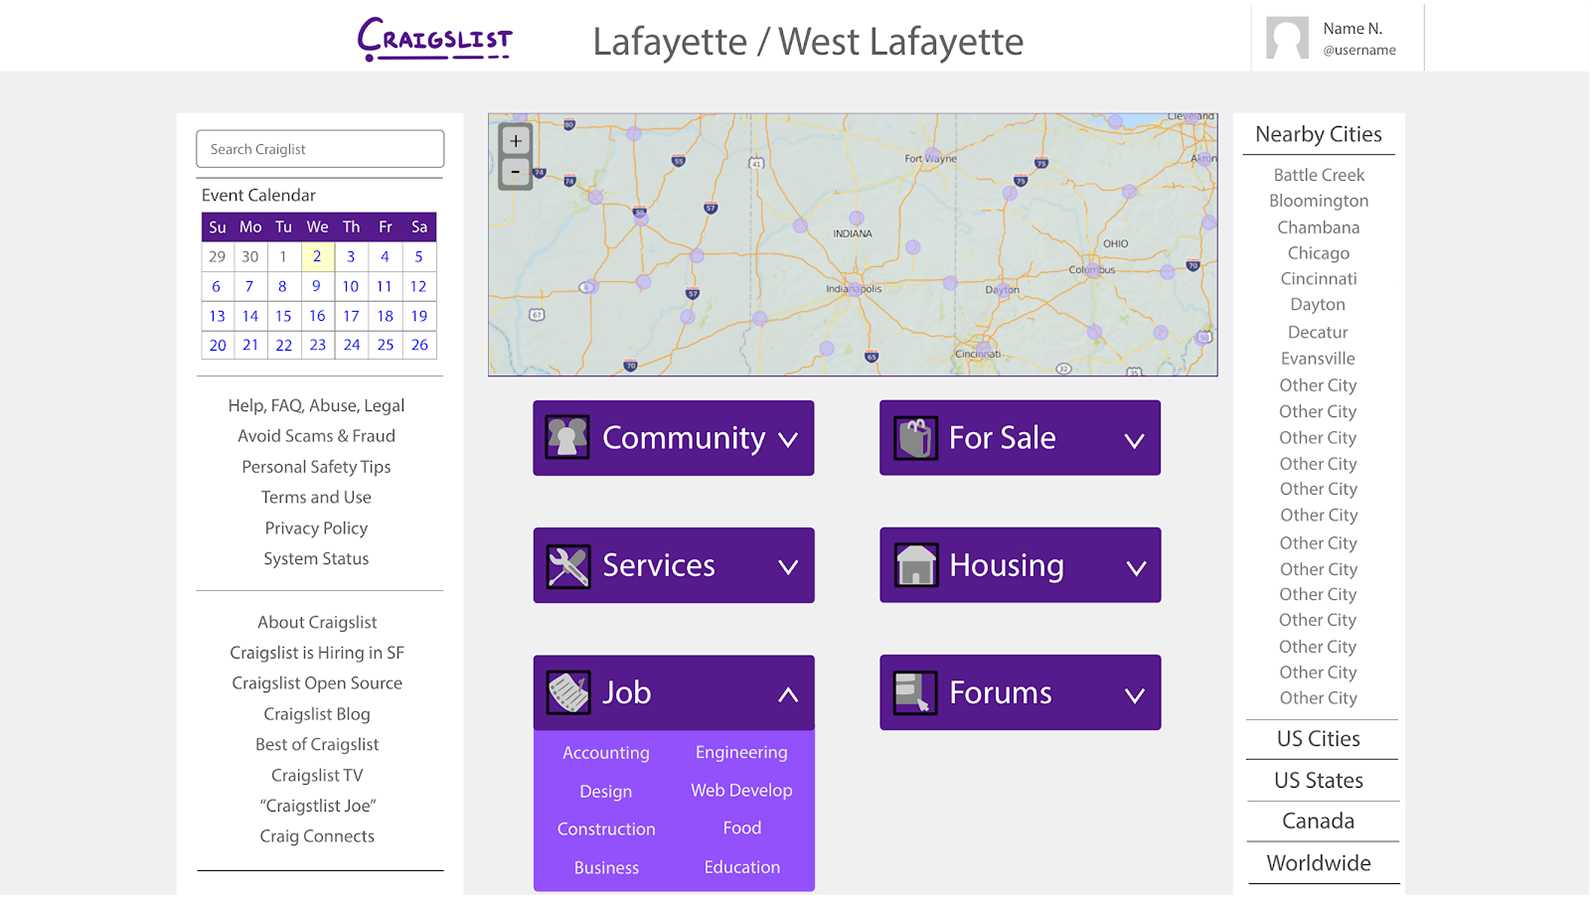Expand the Housing category chevron

point(1136,568)
